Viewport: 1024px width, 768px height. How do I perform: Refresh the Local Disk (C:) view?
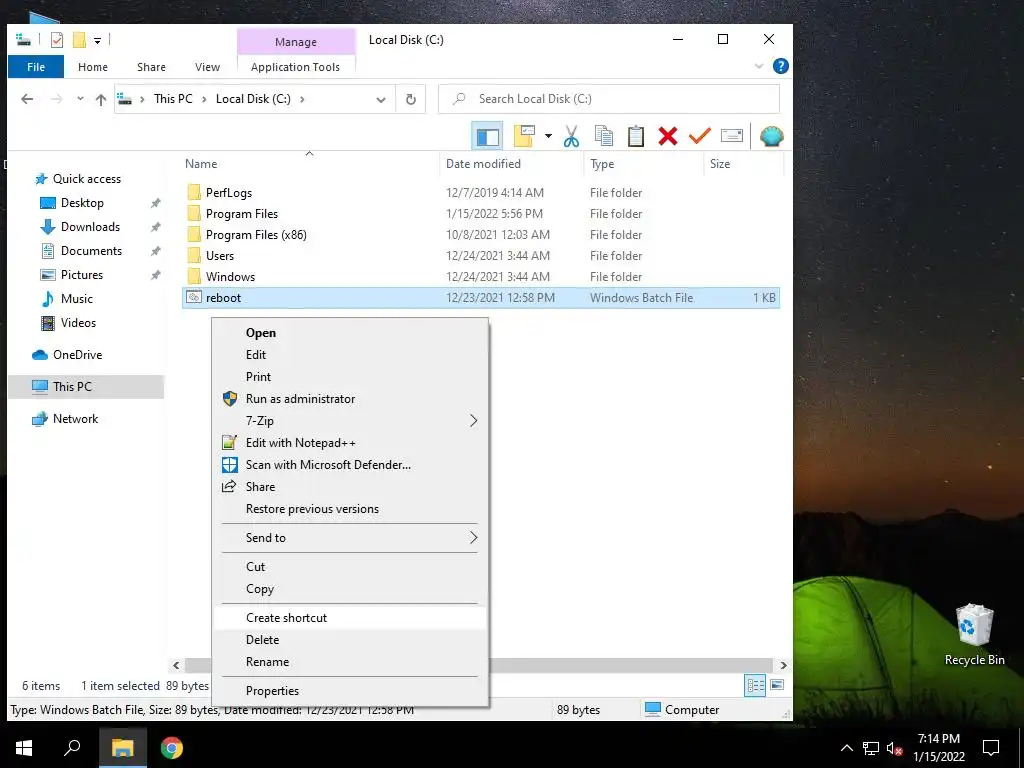click(411, 99)
